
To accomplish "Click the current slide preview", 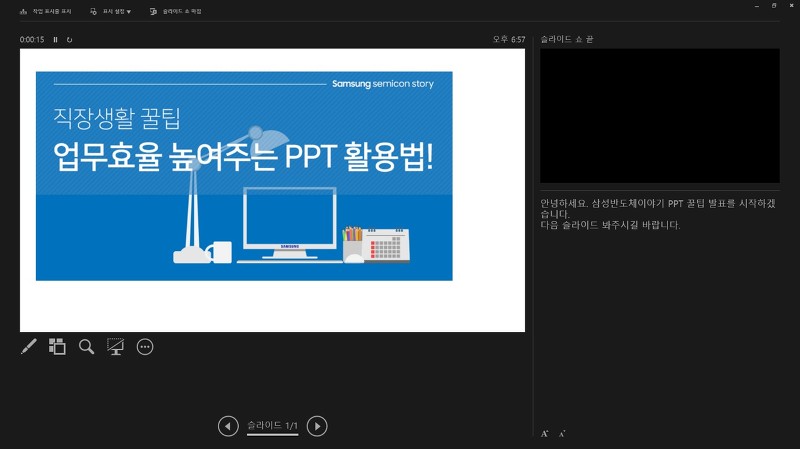I will (272, 190).
